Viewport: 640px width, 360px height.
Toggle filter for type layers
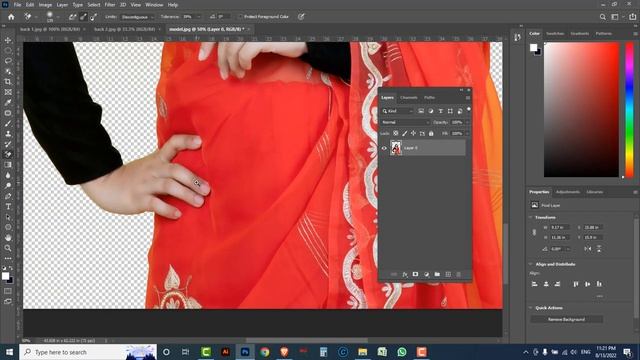click(x=440, y=111)
